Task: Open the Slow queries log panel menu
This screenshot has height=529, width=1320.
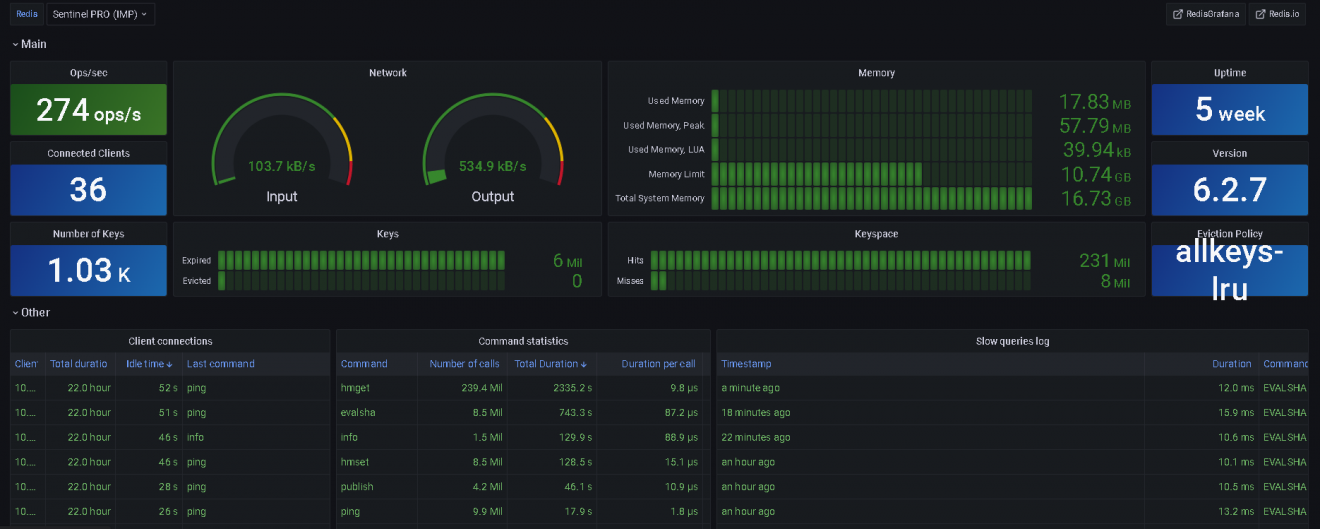Action: pyautogui.click(x=1012, y=341)
